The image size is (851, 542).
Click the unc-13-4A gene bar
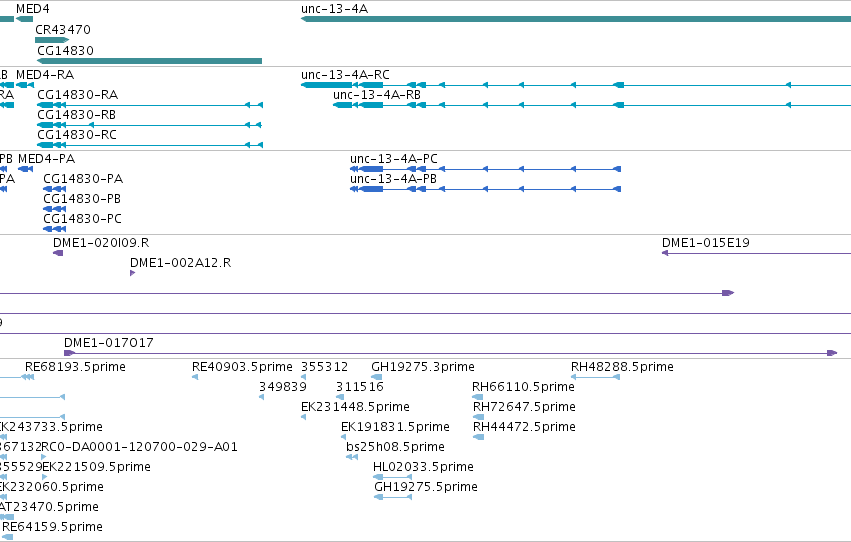[576, 19]
